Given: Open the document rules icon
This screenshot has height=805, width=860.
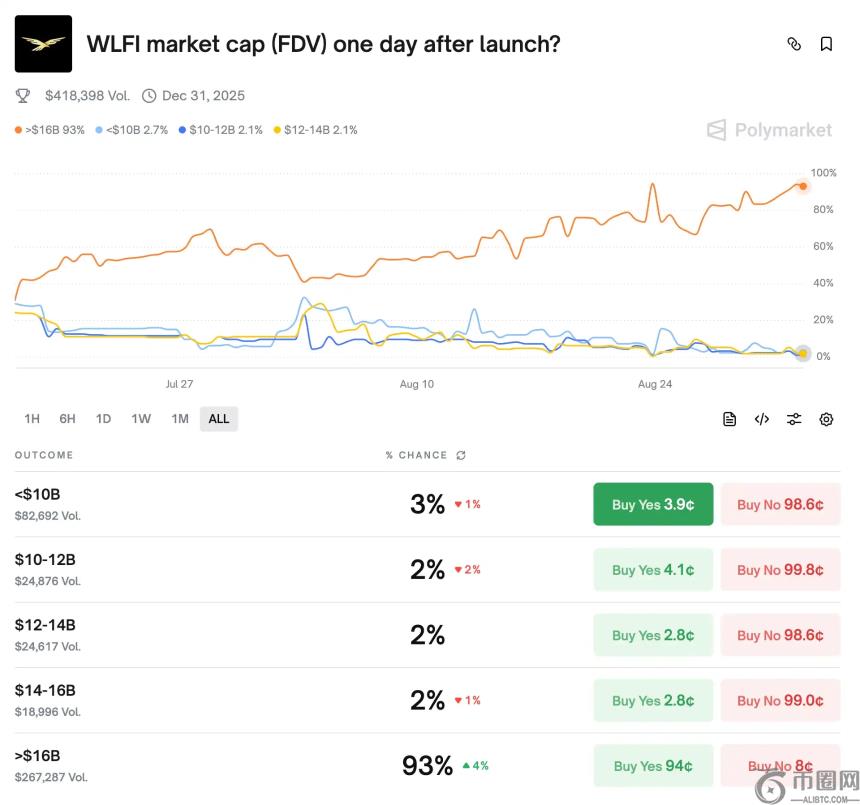Looking at the screenshot, I should 730,419.
